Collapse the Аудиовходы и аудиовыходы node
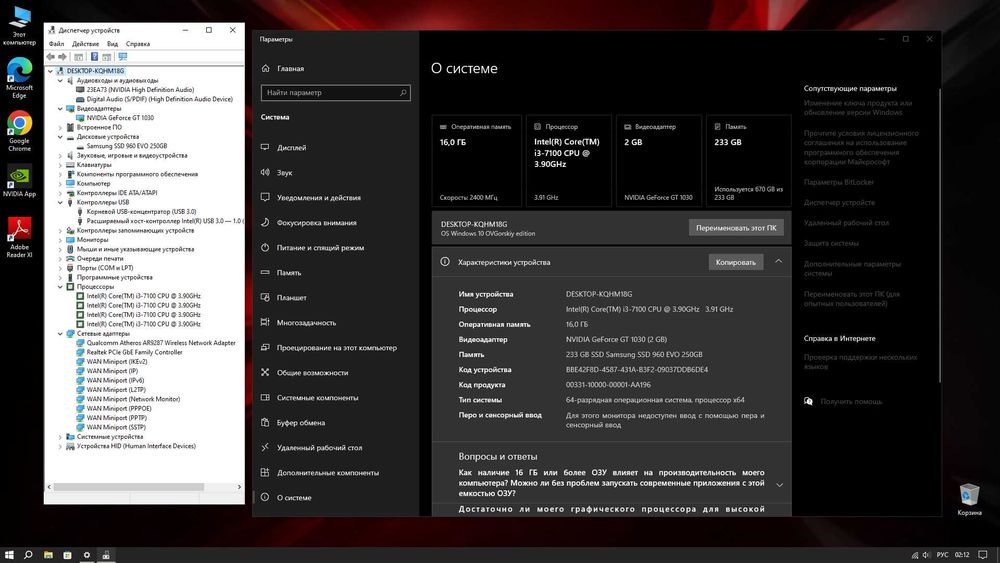The width and height of the screenshot is (1000, 563). coord(61,80)
